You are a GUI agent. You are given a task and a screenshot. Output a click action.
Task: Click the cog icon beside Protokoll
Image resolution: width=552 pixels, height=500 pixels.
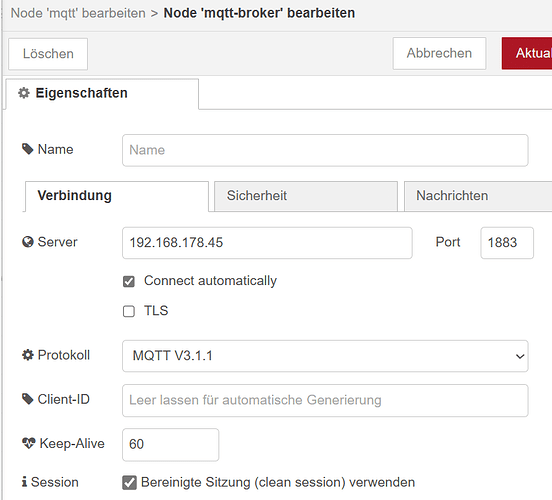[27, 355]
